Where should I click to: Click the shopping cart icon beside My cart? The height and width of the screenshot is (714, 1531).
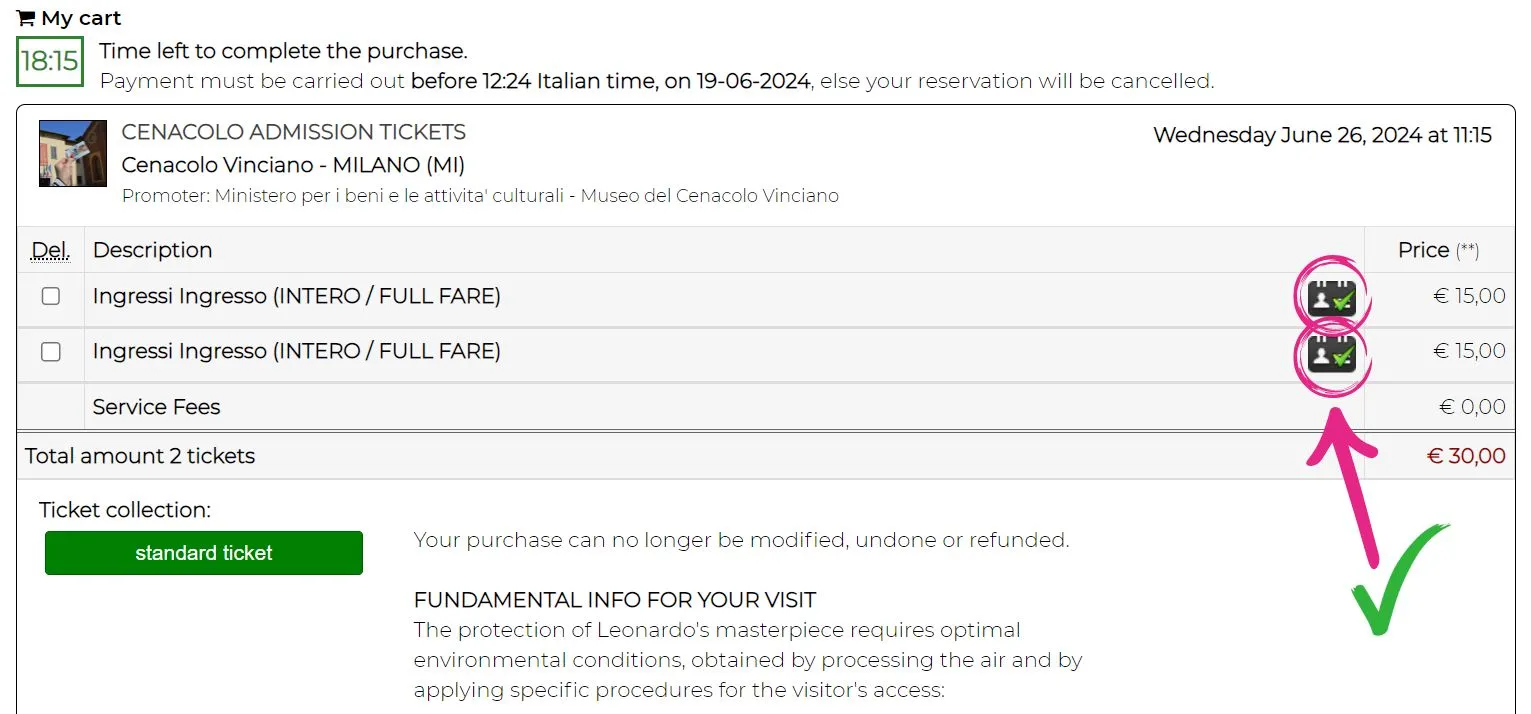[x=26, y=18]
